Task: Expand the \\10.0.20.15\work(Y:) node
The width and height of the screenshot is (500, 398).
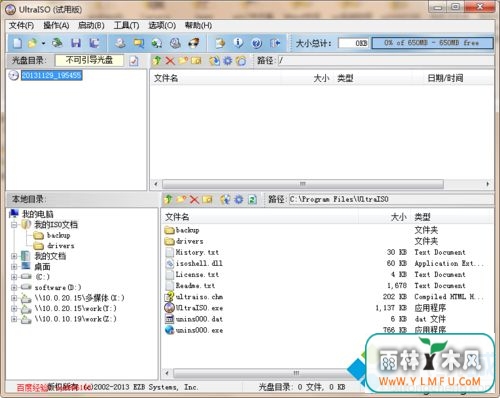Action: pyautogui.click(x=14, y=308)
